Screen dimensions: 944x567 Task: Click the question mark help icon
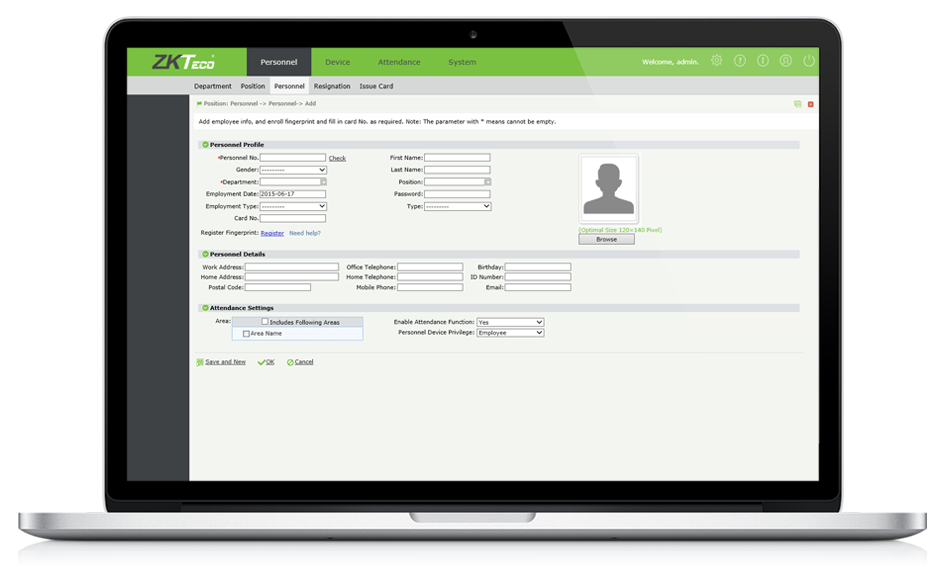tap(740, 61)
